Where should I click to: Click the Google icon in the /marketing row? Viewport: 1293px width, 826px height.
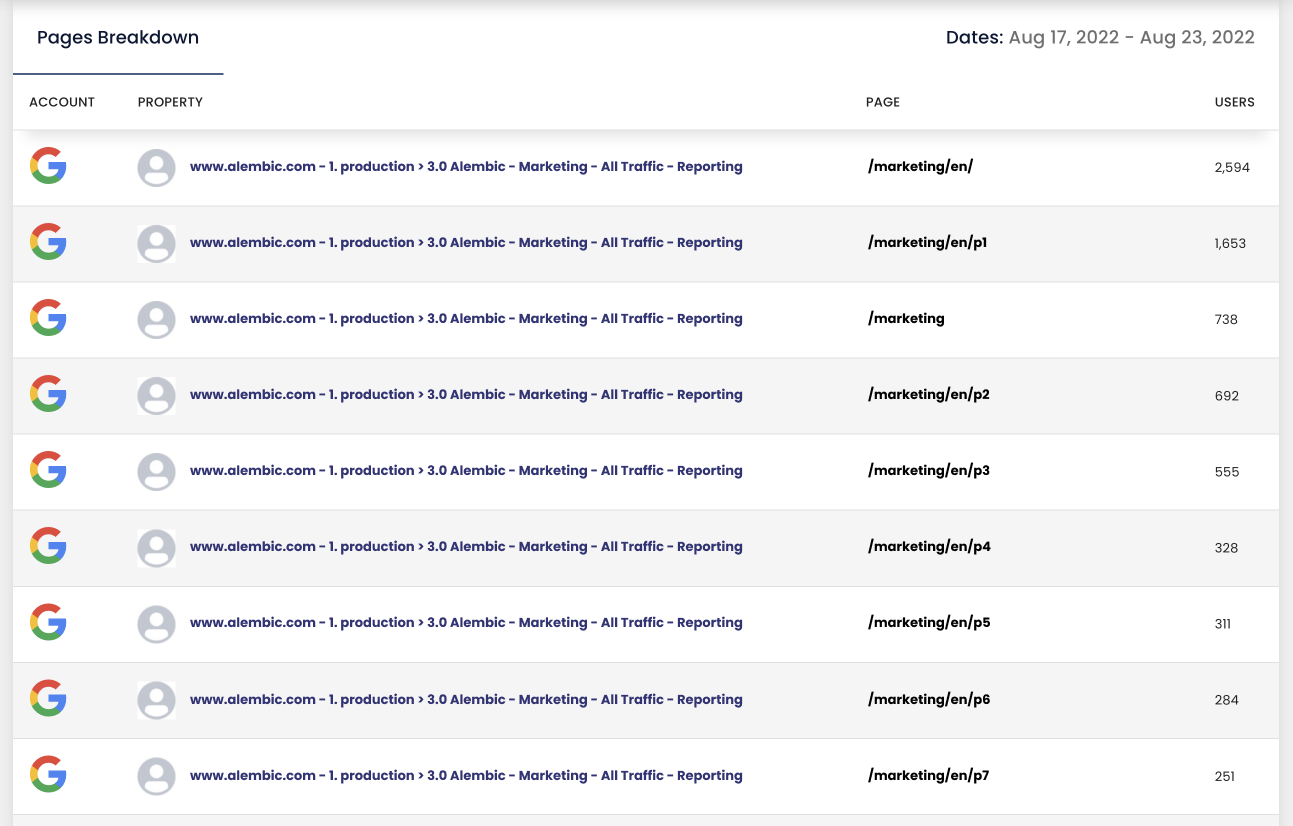pos(48,318)
